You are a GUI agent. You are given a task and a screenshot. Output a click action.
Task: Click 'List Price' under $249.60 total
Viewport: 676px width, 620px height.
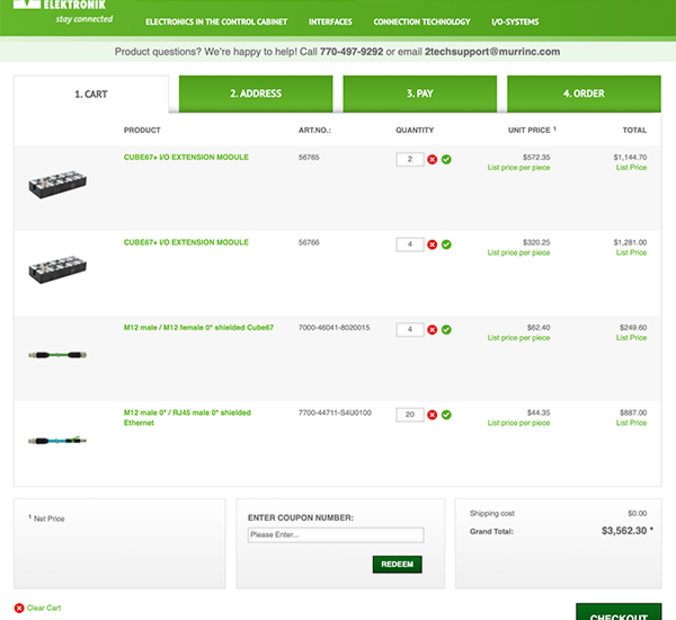point(631,338)
